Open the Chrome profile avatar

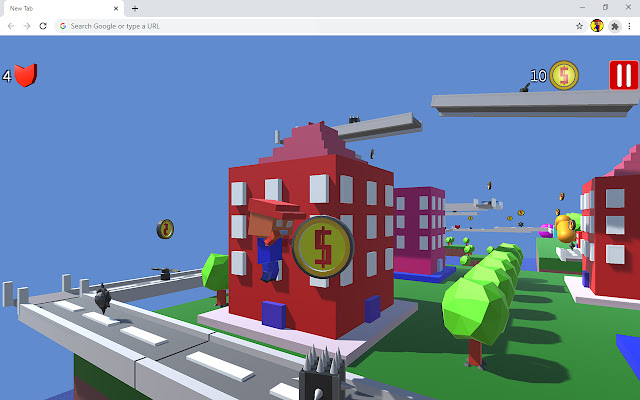597,26
